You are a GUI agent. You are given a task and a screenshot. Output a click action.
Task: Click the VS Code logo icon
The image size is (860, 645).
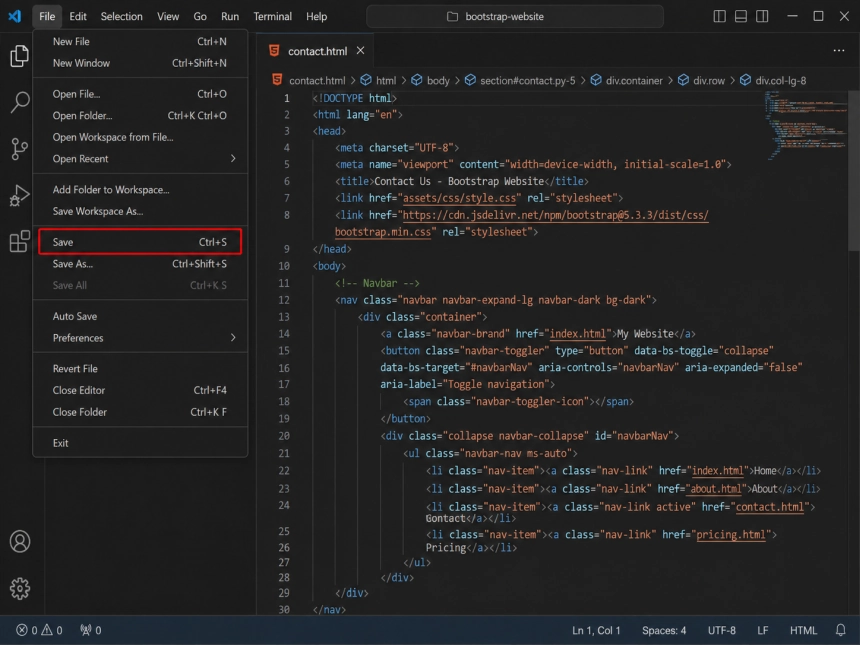(15, 16)
